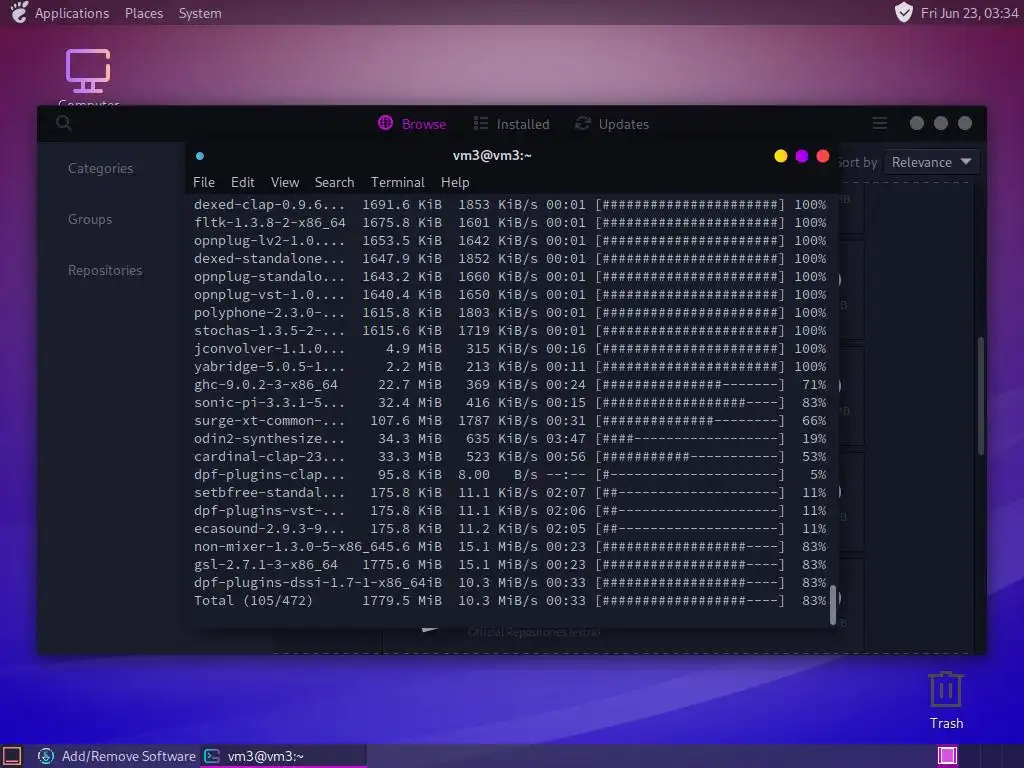Image resolution: width=1024 pixels, height=768 pixels.
Task: Open the Terminal menu in menu bar
Action: pos(398,182)
